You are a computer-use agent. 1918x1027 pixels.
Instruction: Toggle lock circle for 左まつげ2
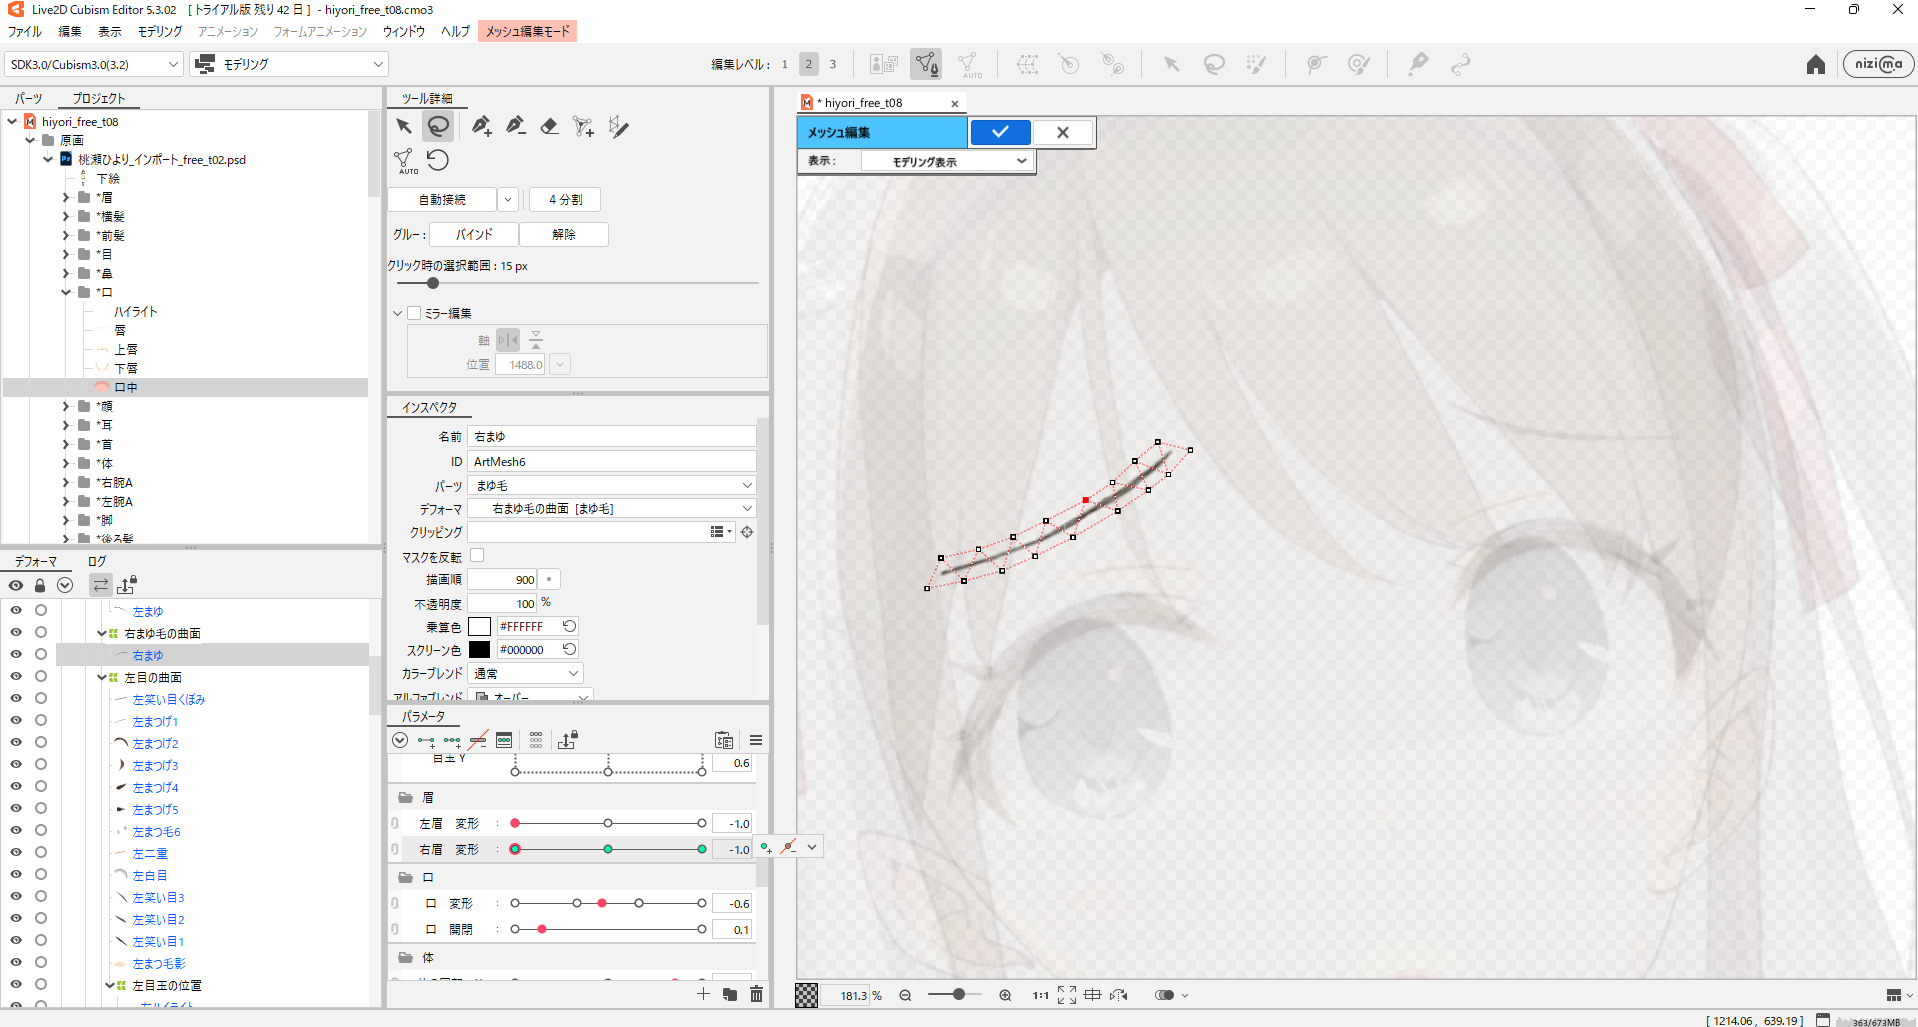click(41, 742)
